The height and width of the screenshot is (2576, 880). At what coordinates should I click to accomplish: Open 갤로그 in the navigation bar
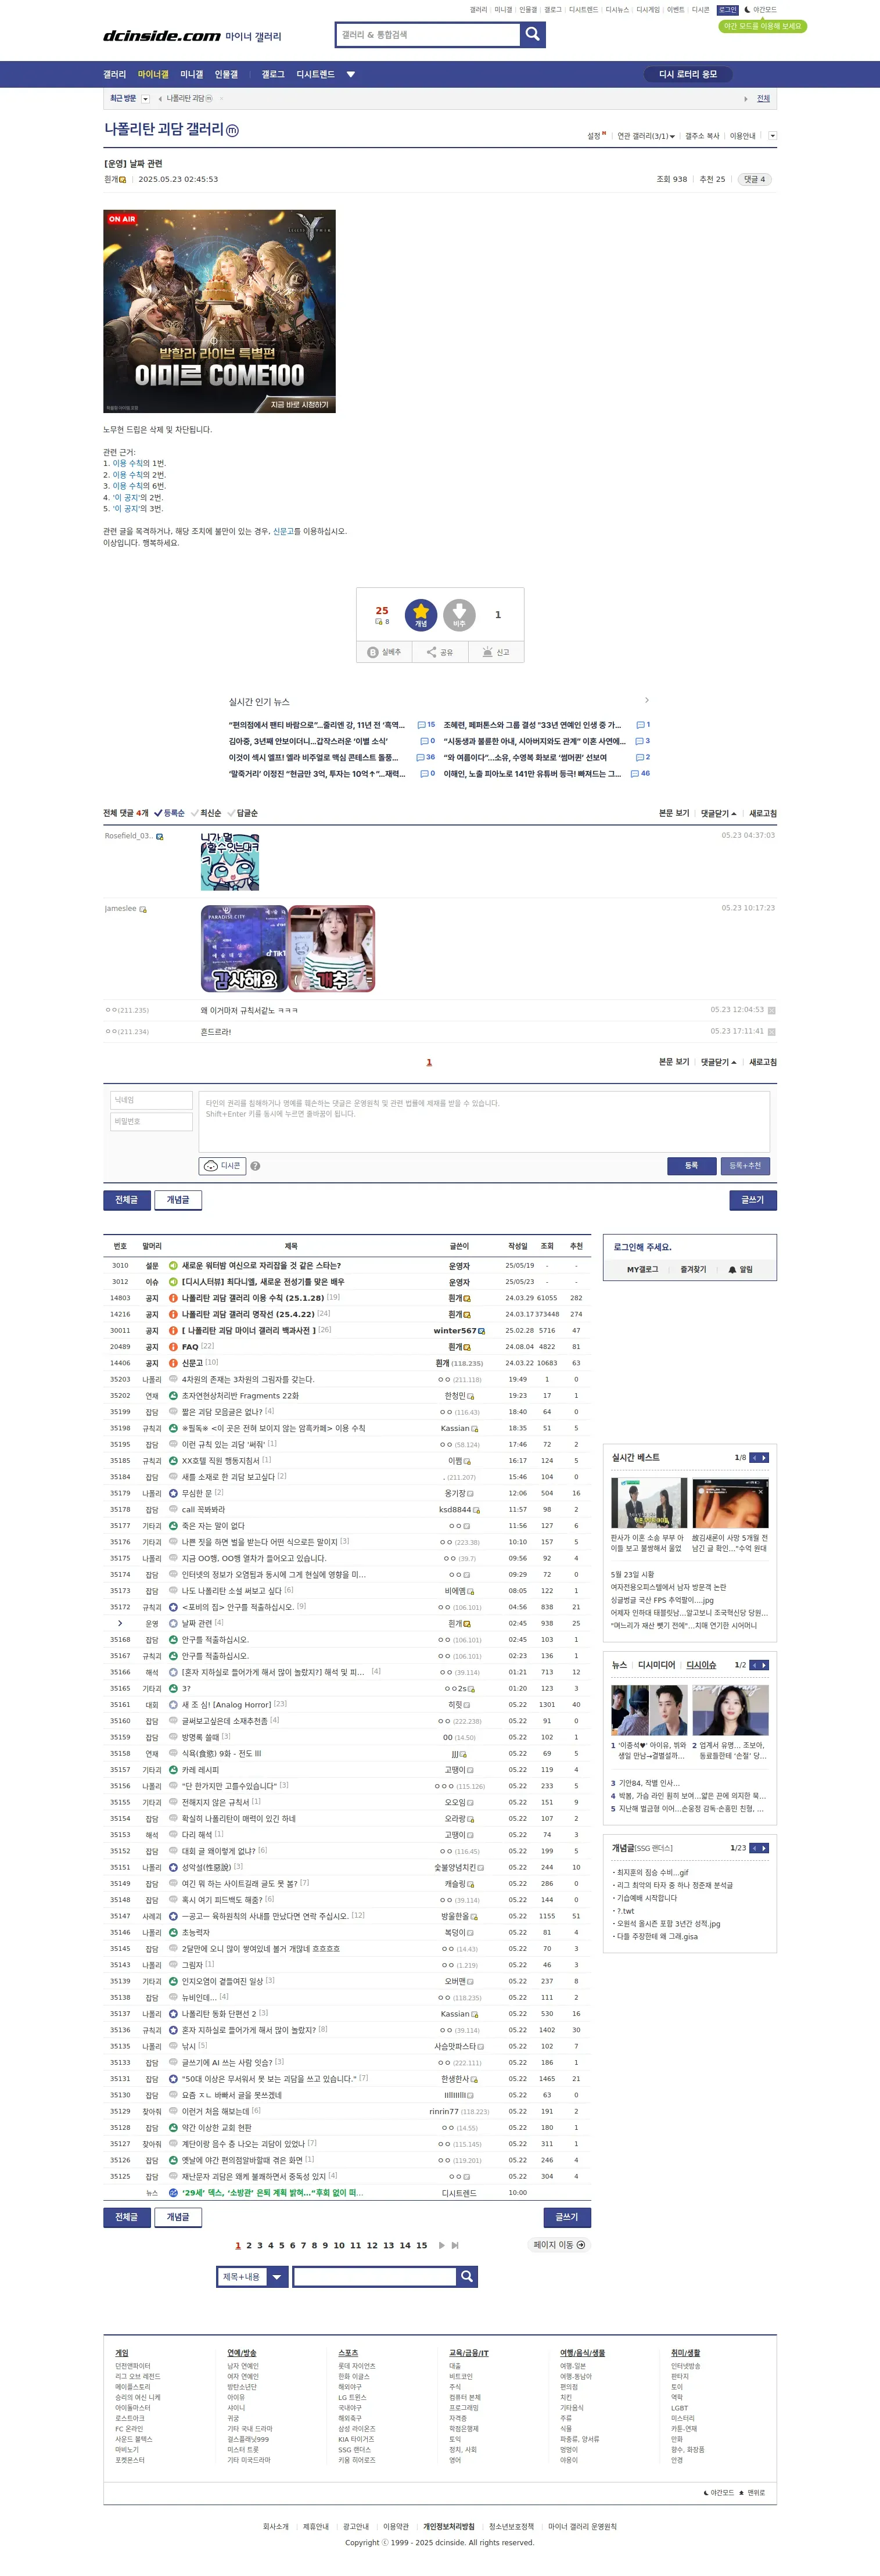tap(273, 74)
